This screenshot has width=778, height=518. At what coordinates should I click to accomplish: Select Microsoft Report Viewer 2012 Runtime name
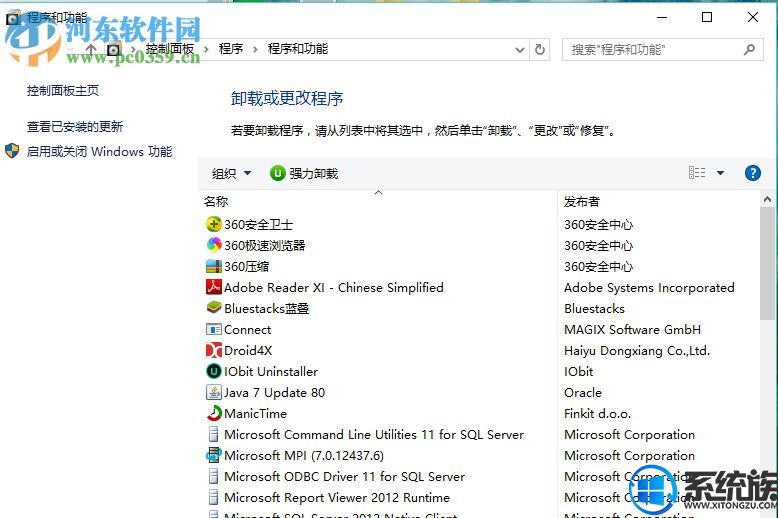click(337, 498)
